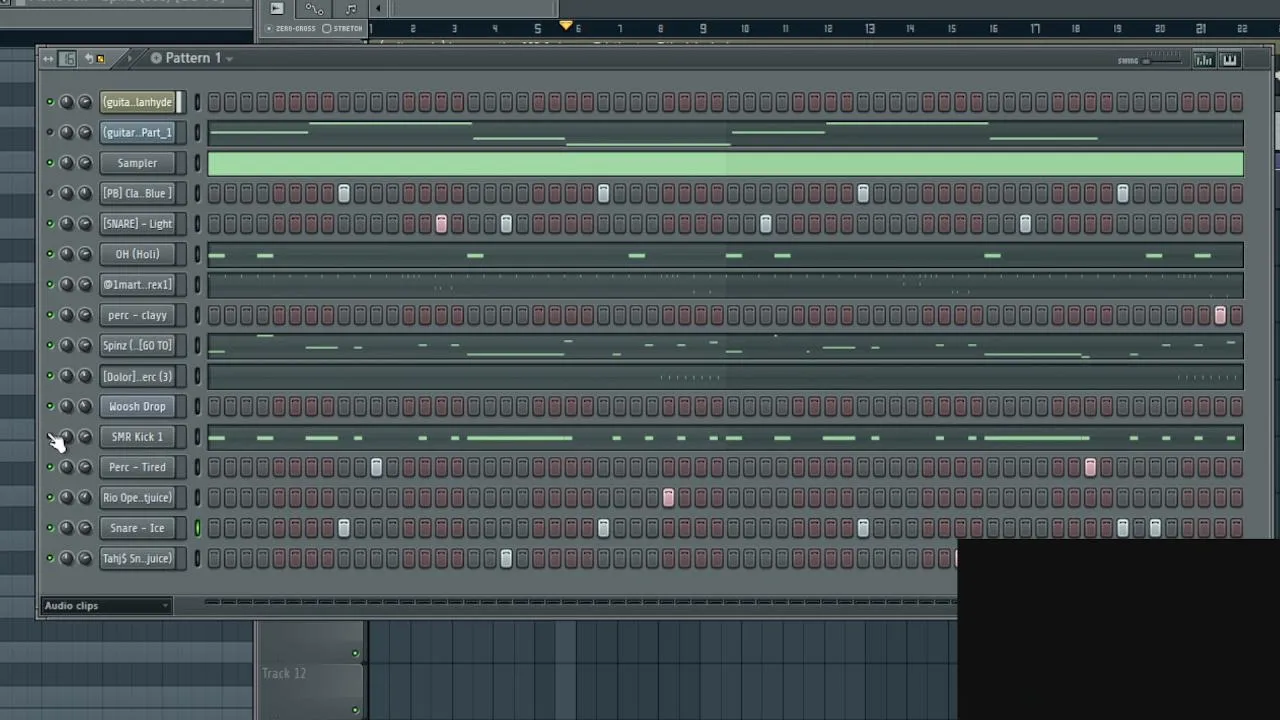Adjust the volume knob of Tahj$ Sn..juice)
The height and width of the screenshot is (720, 1280).
85,559
